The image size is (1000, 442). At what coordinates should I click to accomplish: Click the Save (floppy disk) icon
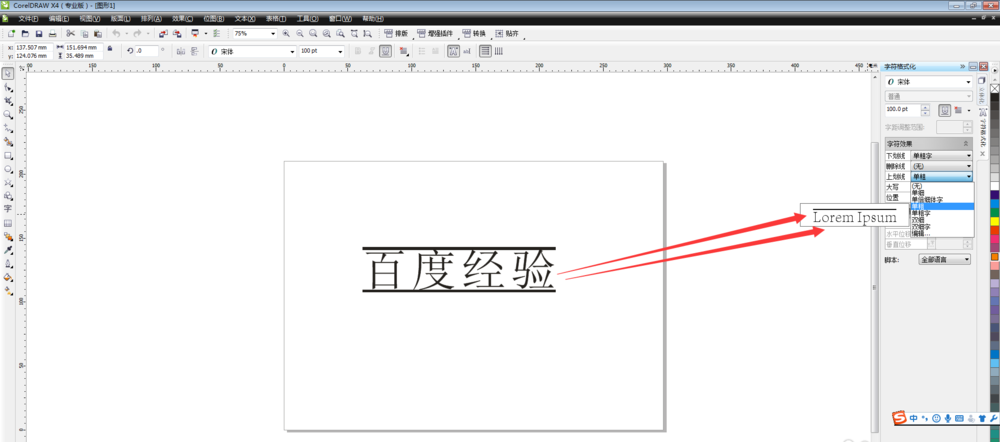(x=39, y=33)
